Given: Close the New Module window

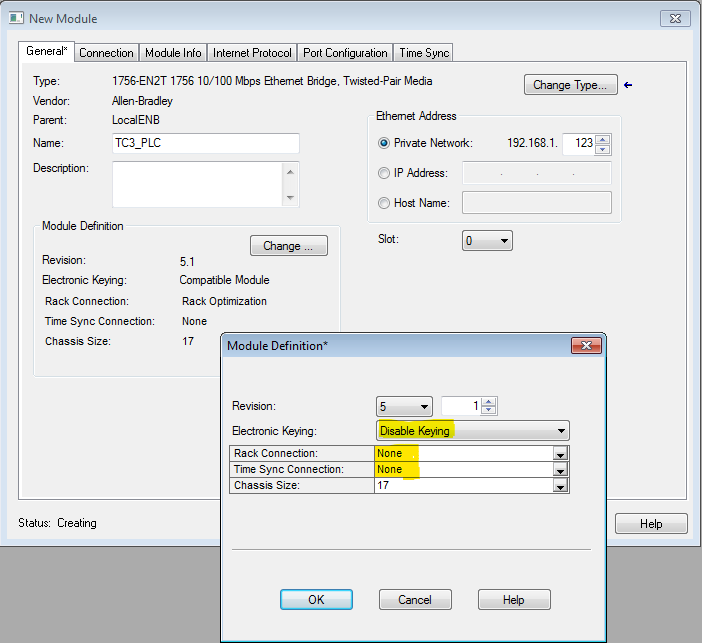Looking at the screenshot, I should [x=675, y=18].
